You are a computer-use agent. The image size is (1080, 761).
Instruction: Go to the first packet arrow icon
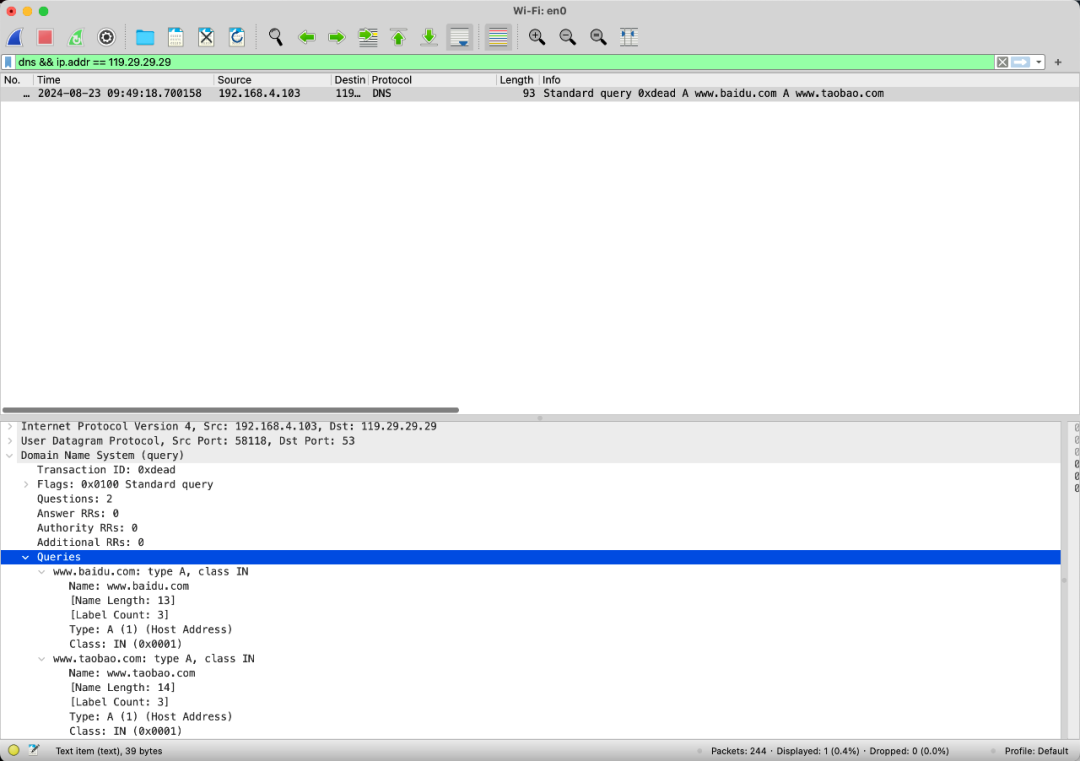(398, 38)
